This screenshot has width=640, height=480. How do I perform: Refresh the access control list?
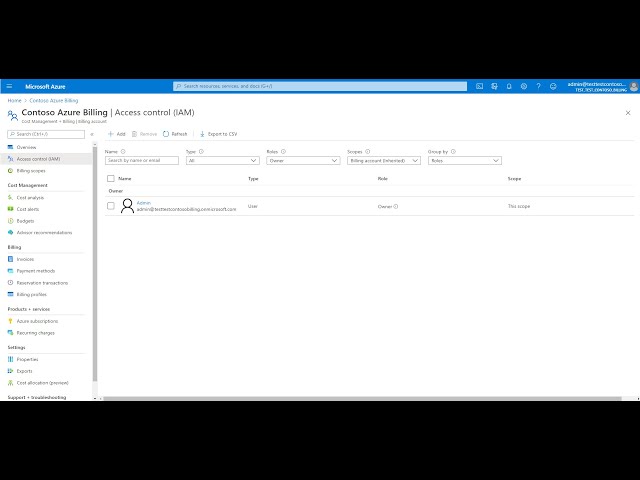coord(175,134)
